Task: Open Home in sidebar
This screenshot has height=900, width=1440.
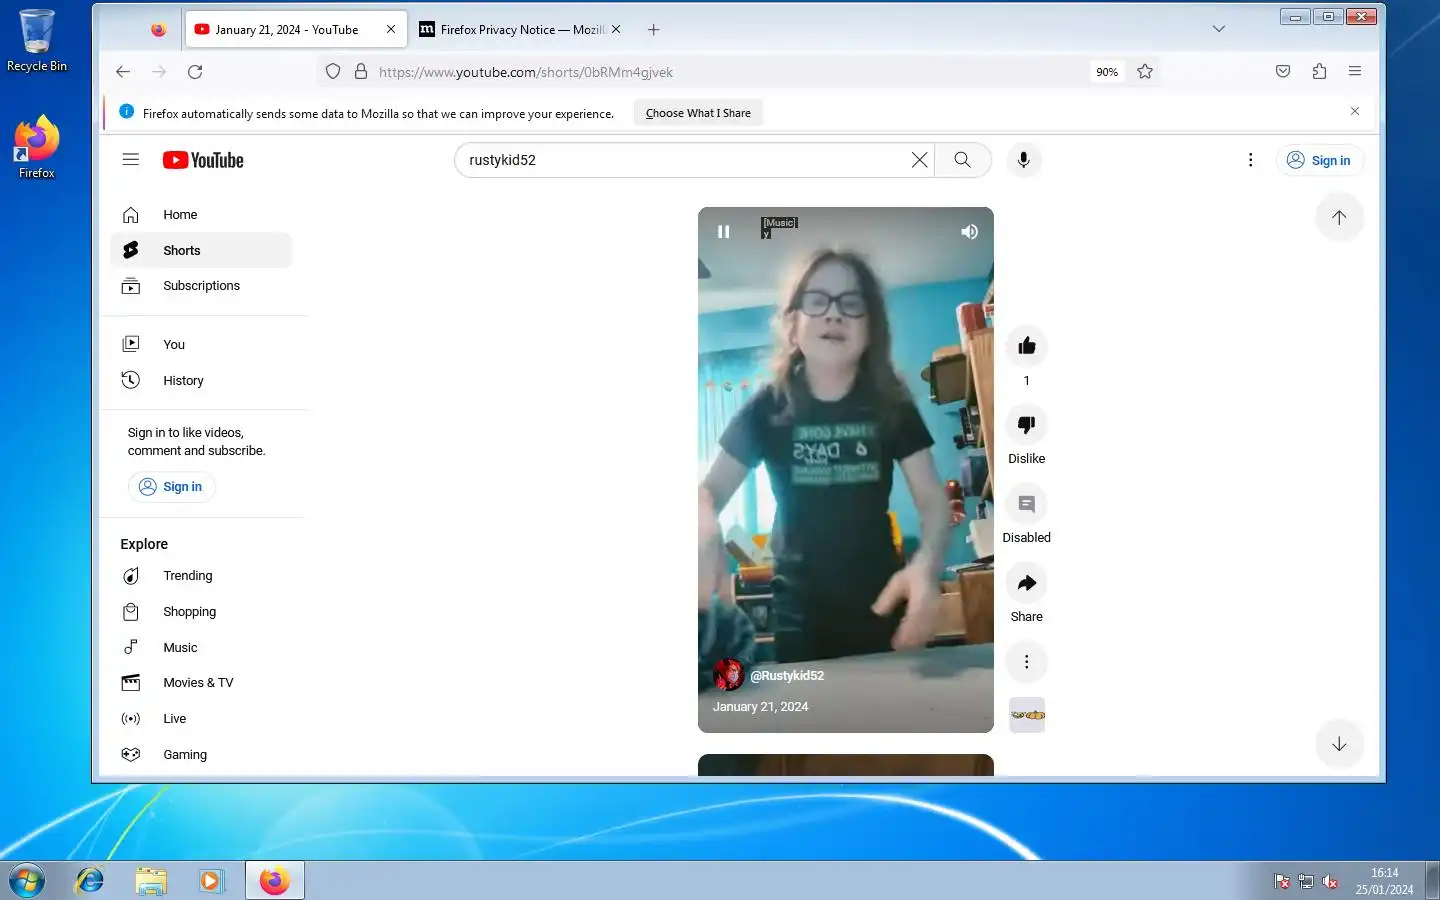Action: (201, 215)
